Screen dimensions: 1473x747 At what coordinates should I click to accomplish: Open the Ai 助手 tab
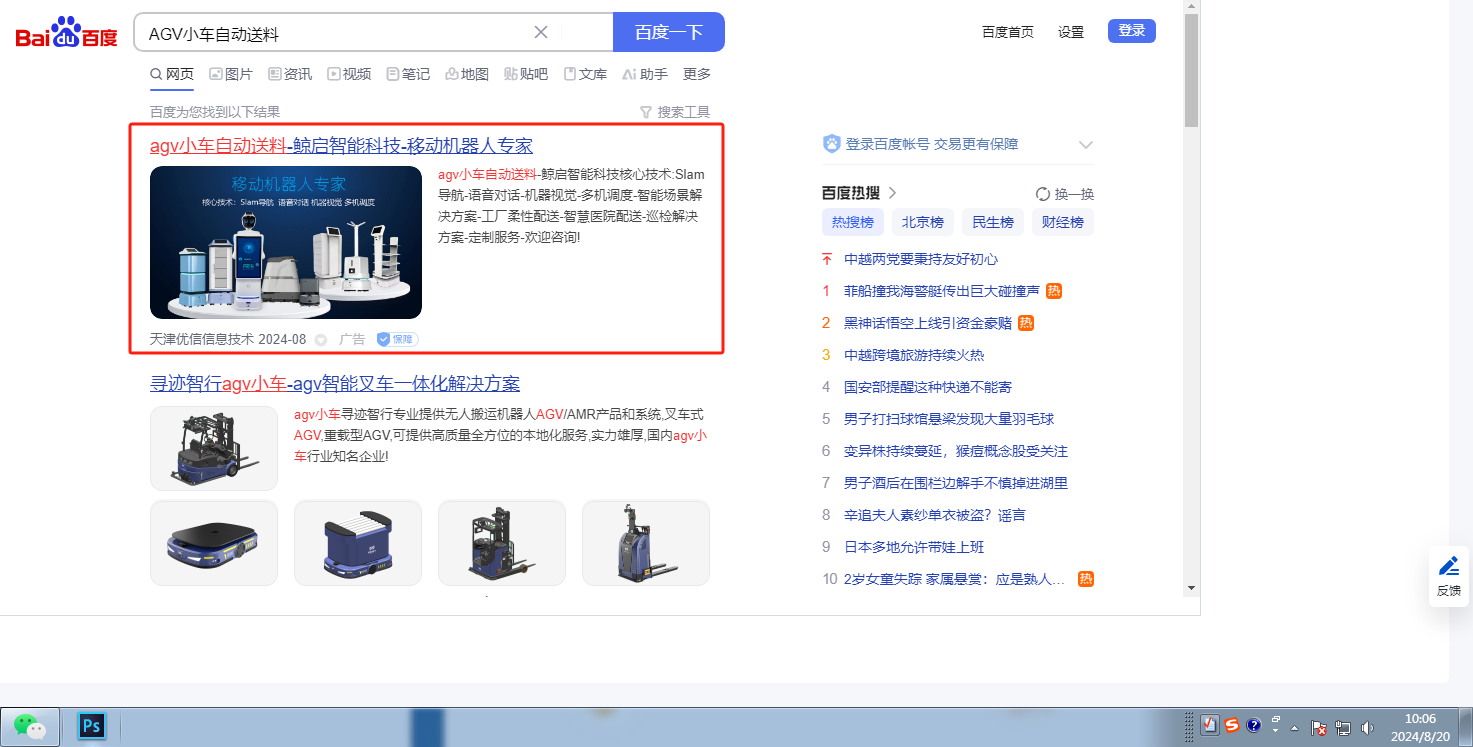tap(645, 74)
